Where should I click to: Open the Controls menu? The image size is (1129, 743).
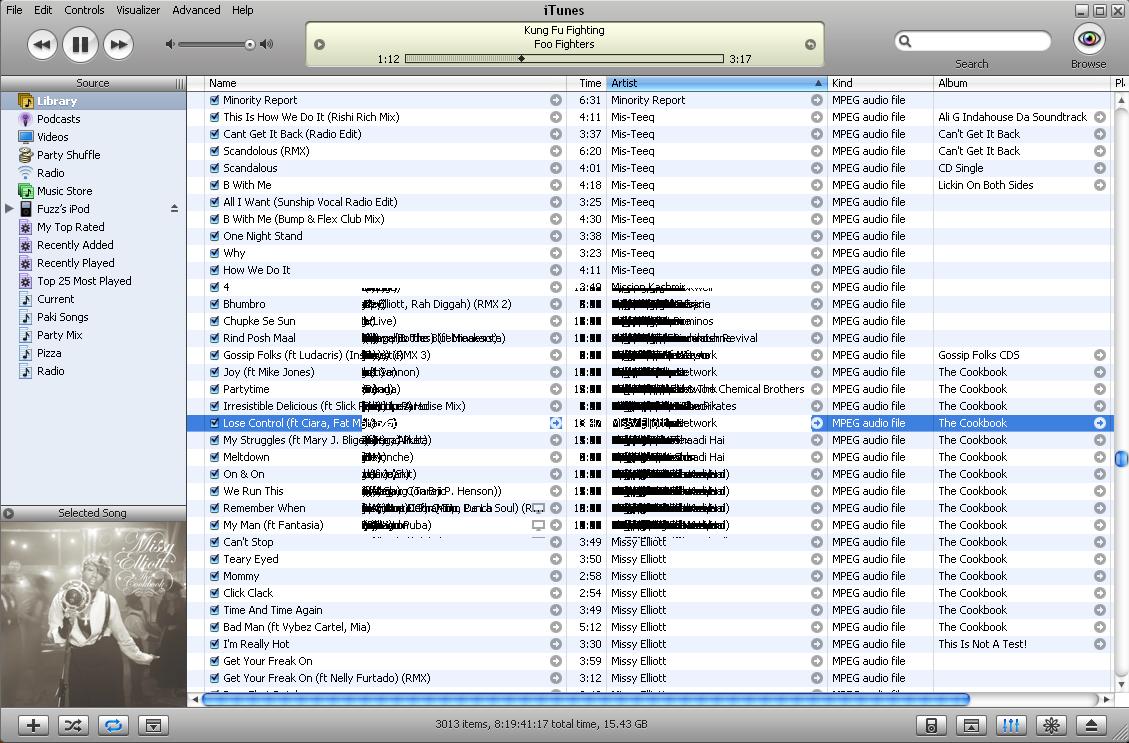pyautogui.click(x=84, y=10)
